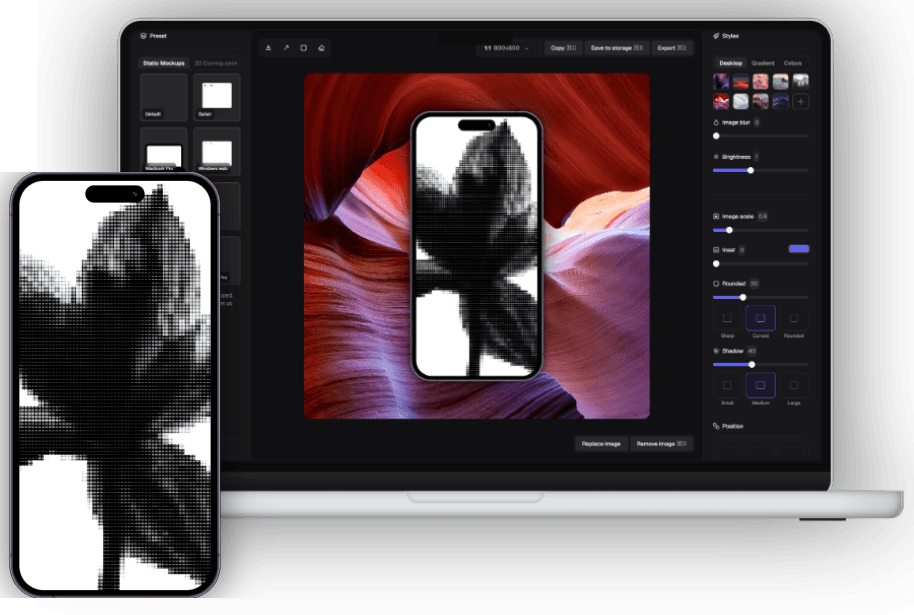This screenshot has height=615, width=914.
Task: Pick the red canyon background thumbnail
Action: [721, 101]
